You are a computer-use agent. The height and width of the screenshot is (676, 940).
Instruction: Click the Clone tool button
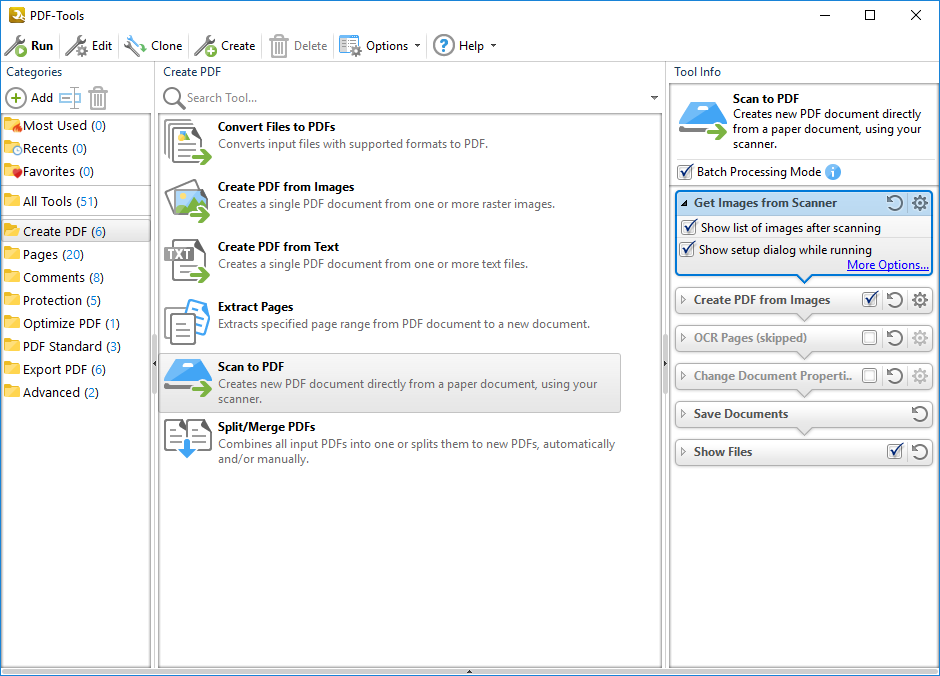[153, 46]
